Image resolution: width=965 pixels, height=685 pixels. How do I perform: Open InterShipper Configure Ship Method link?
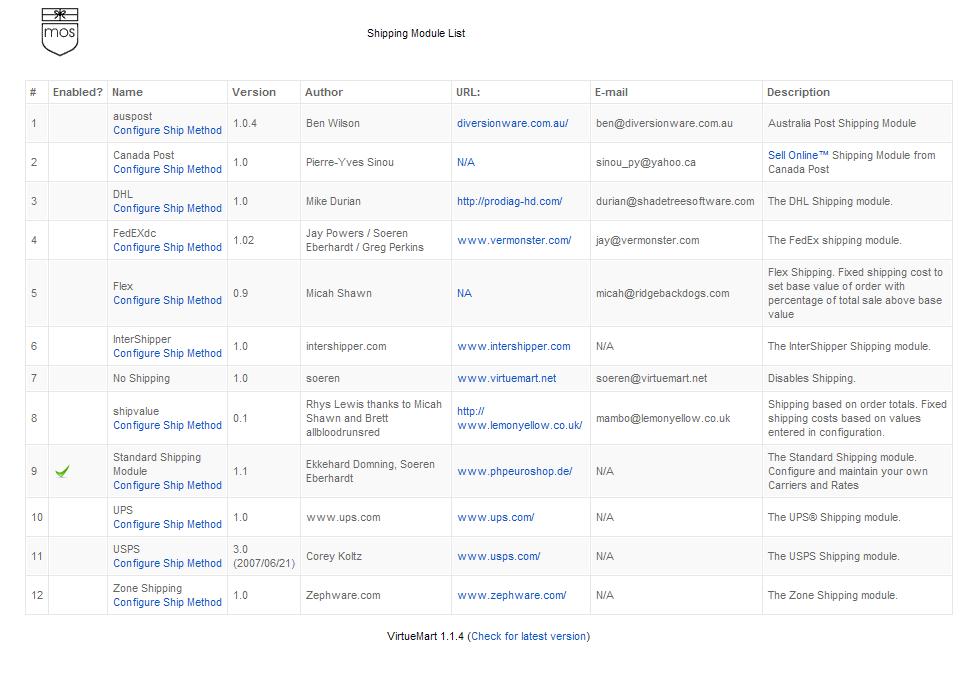pos(167,354)
